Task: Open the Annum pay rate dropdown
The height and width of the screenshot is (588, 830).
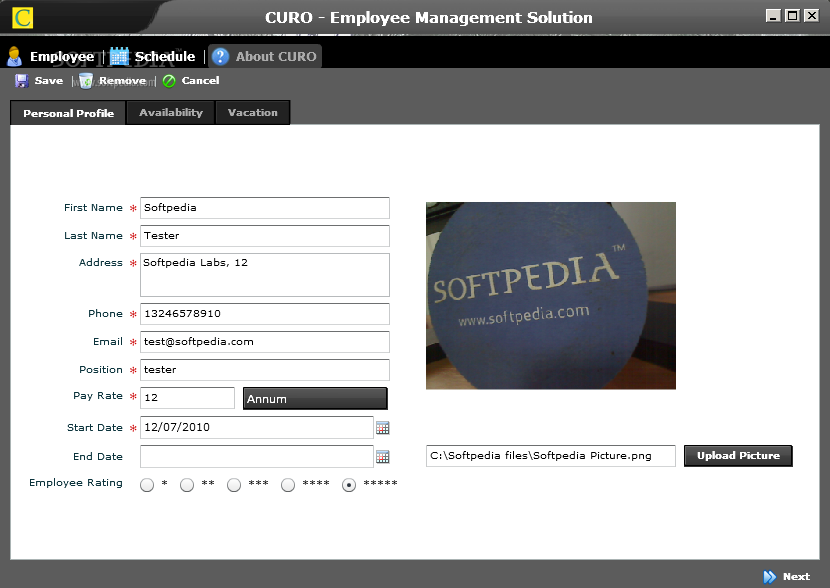Action: pyautogui.click(x=315, y=399)
